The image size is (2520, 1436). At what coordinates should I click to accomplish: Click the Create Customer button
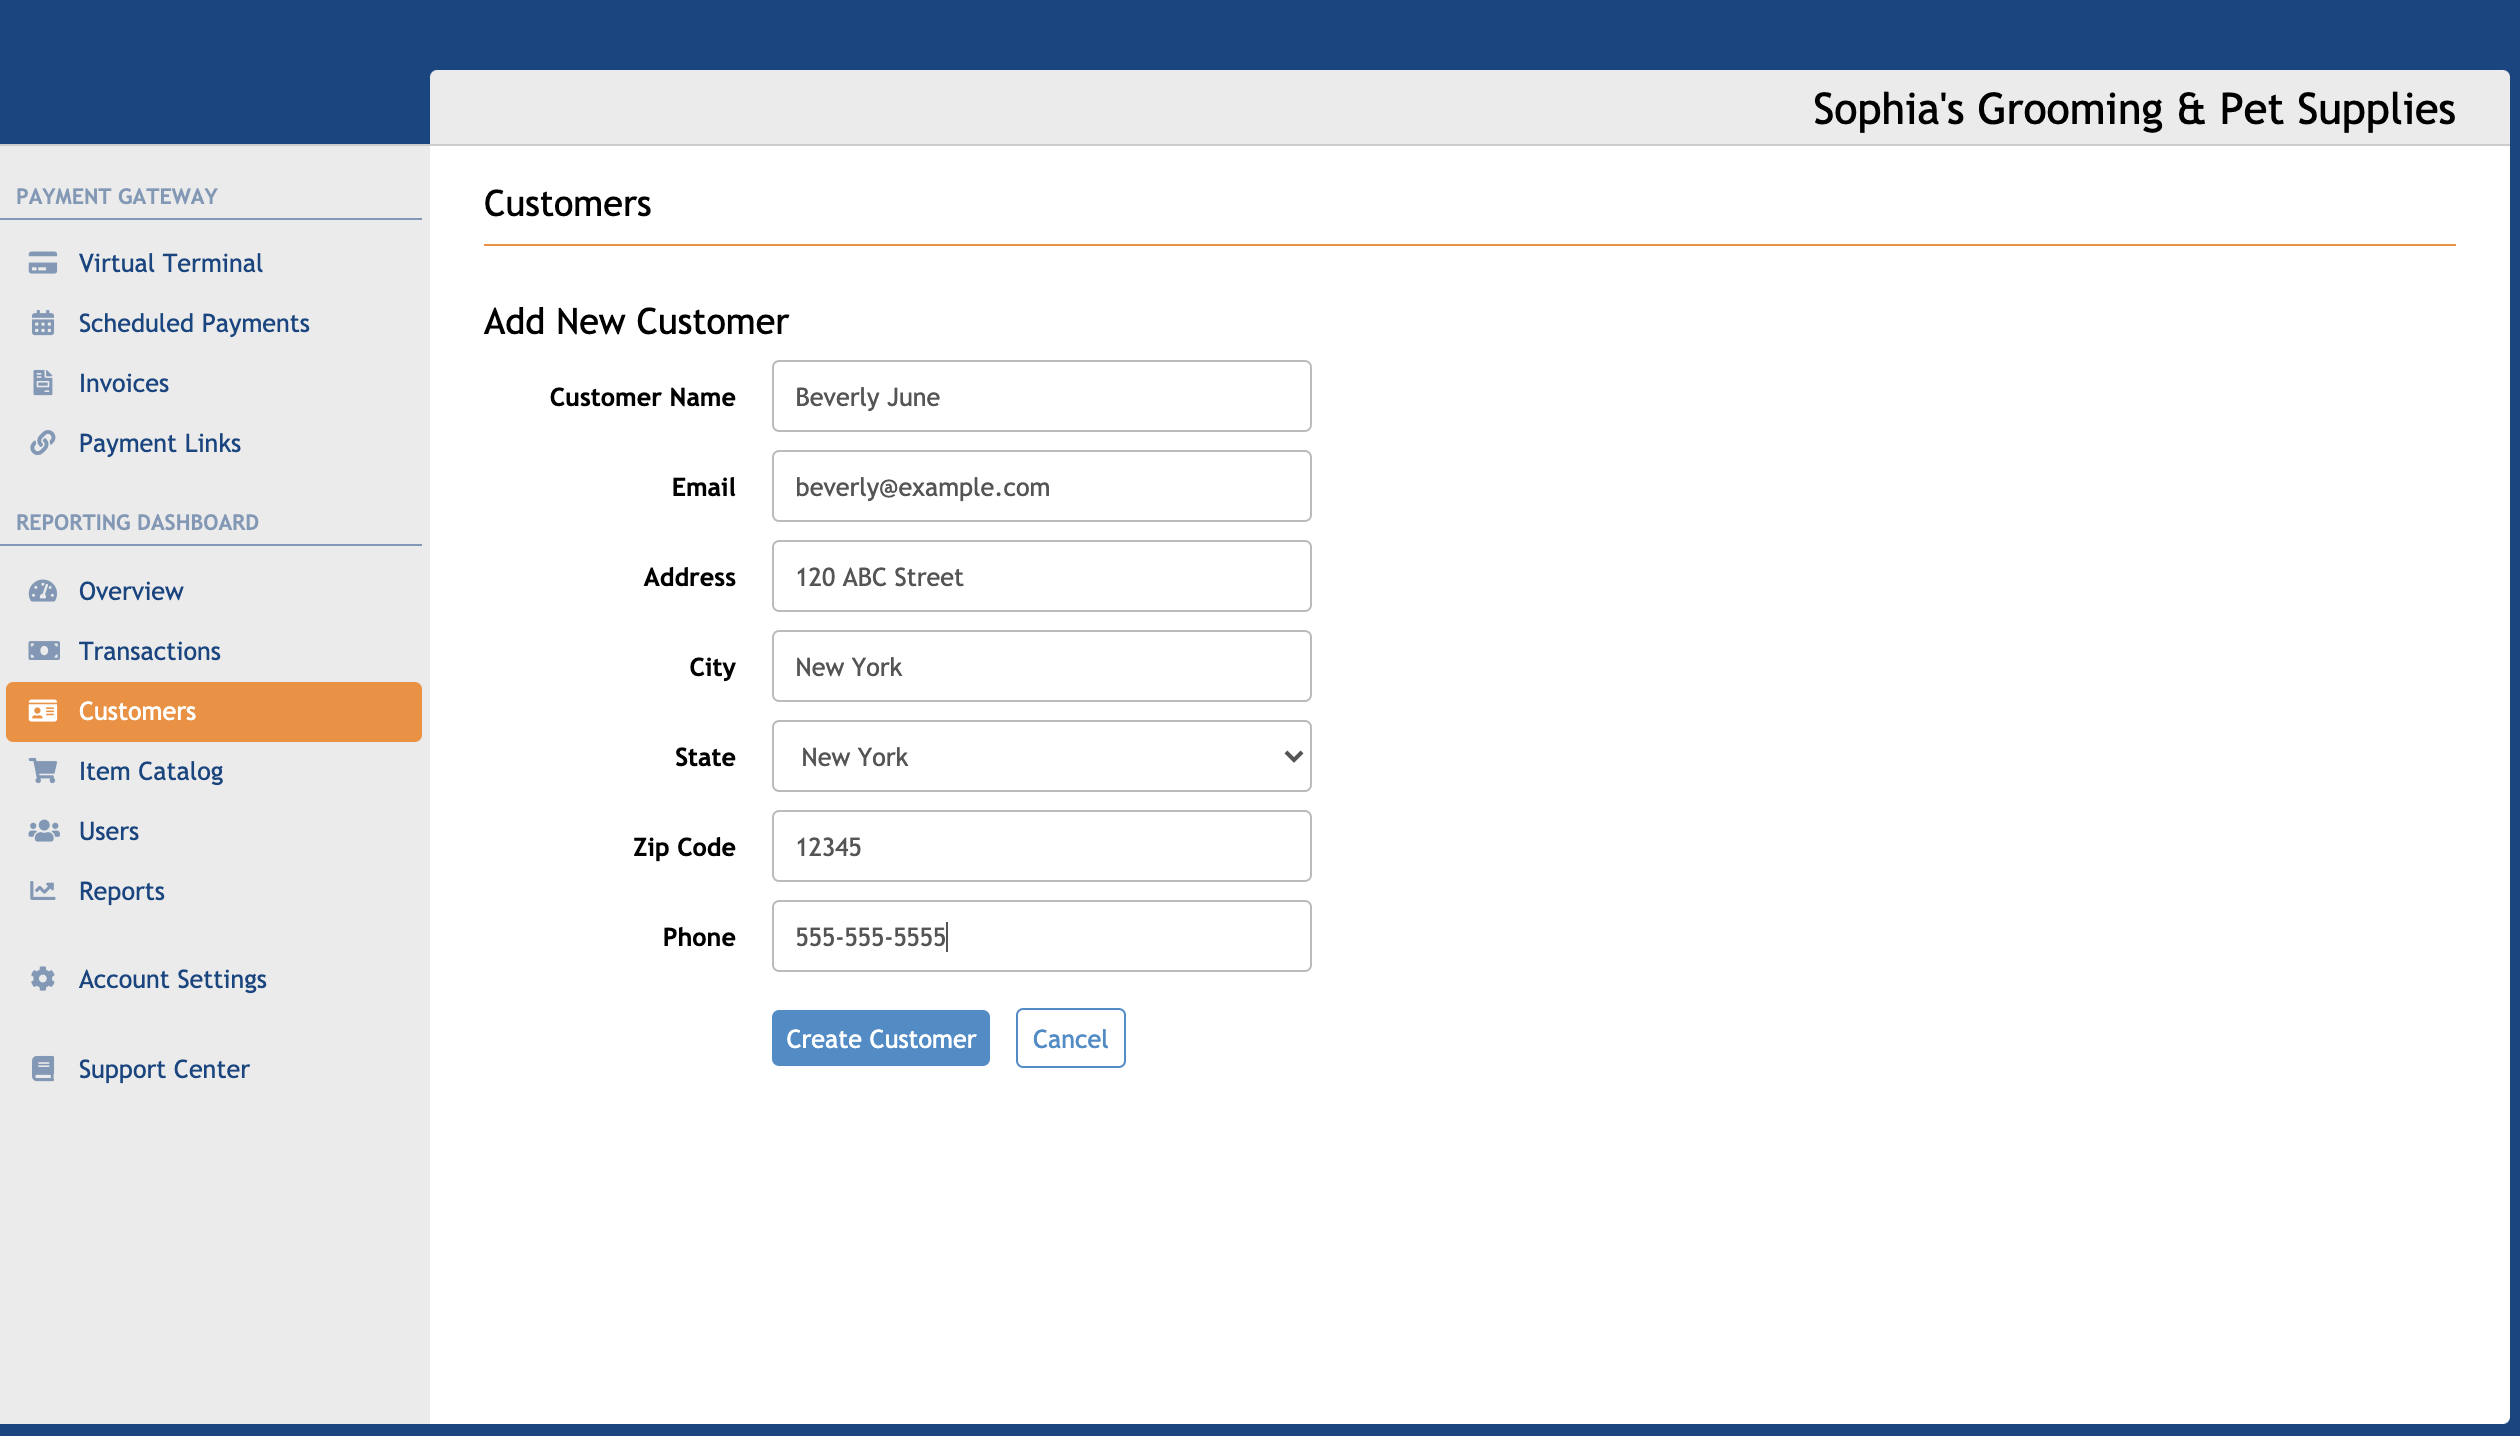point(881,1038)
